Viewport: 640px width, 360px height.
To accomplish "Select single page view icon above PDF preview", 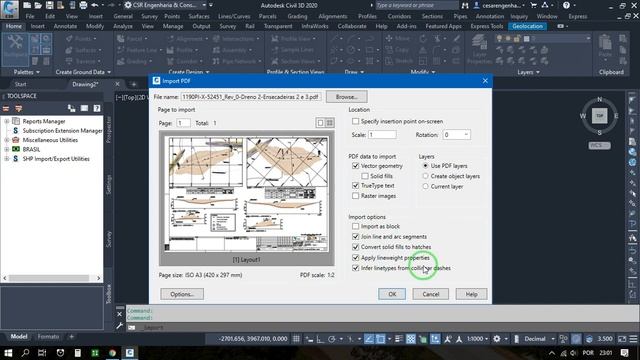I will (320, 123).
